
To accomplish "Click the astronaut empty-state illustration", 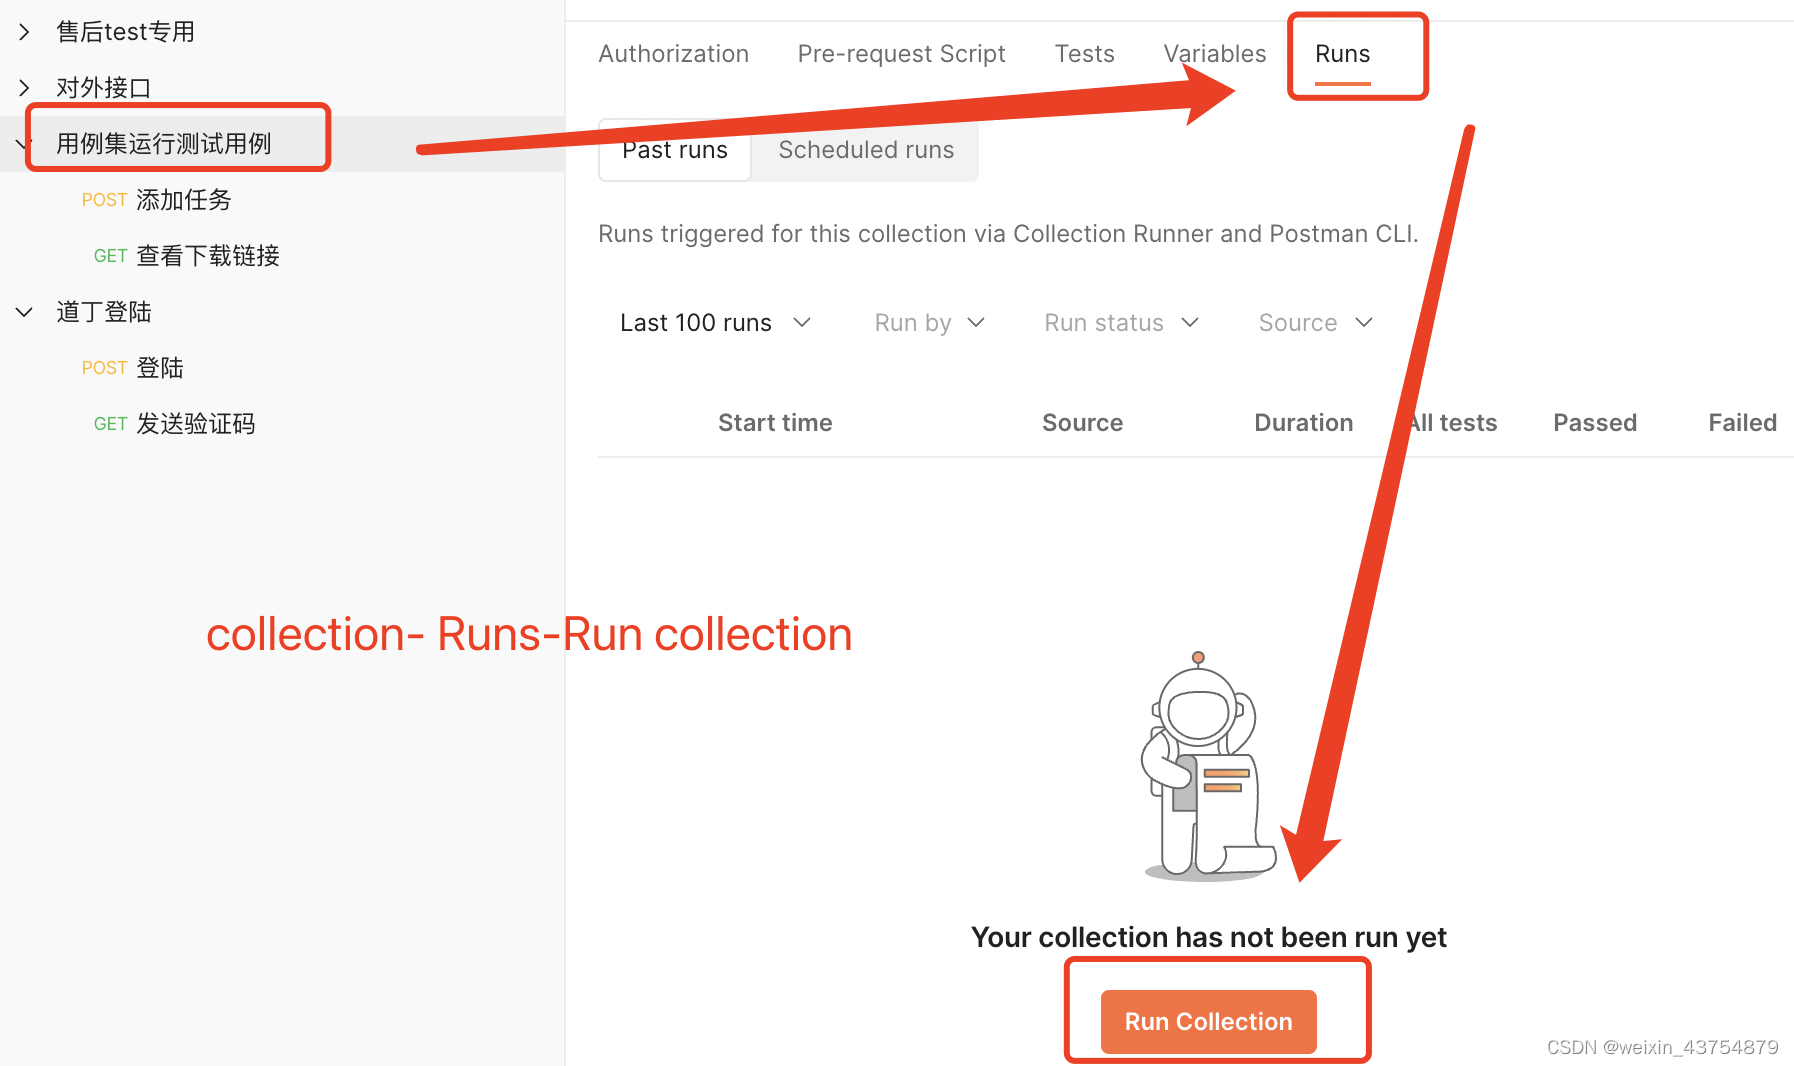I will point(1209,766).
